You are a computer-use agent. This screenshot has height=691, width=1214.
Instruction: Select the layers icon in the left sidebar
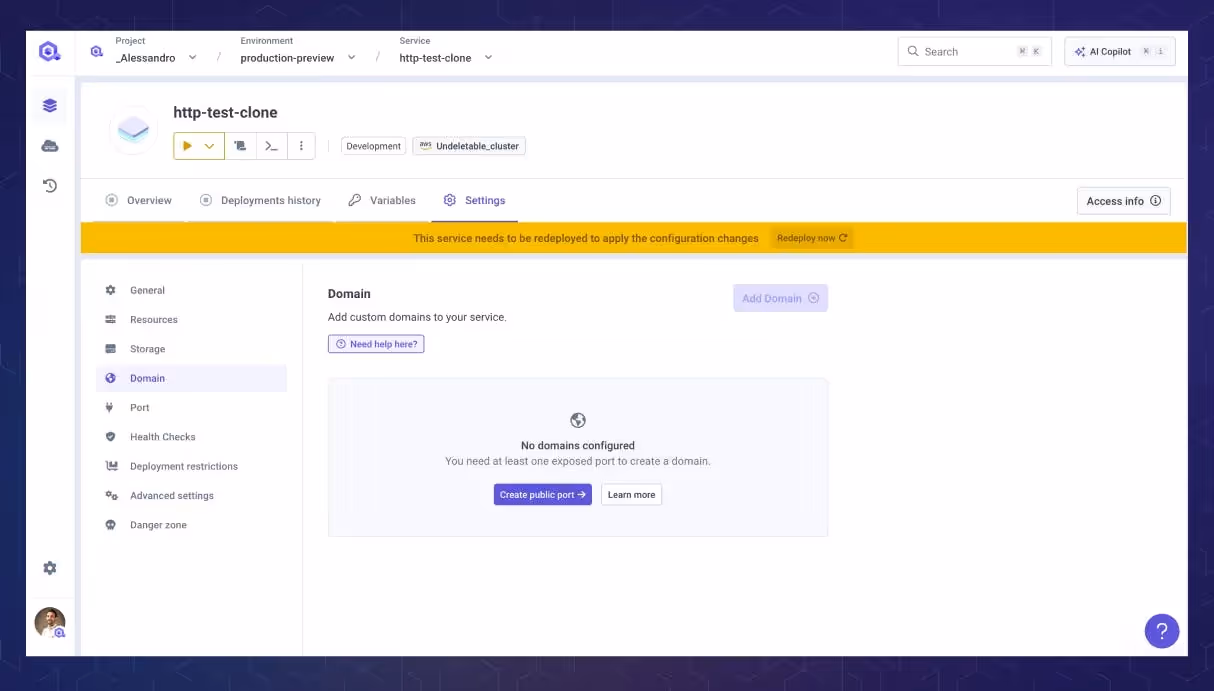pyautogui.click(x=50, y=105)
